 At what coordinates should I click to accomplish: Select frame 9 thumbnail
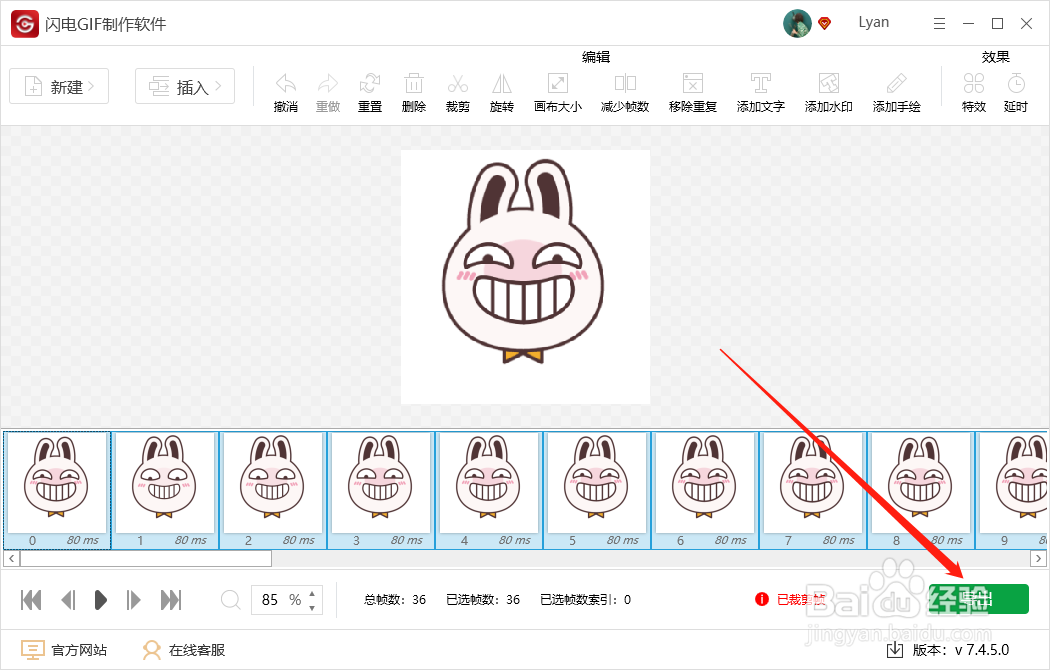tap(1012, 490)
